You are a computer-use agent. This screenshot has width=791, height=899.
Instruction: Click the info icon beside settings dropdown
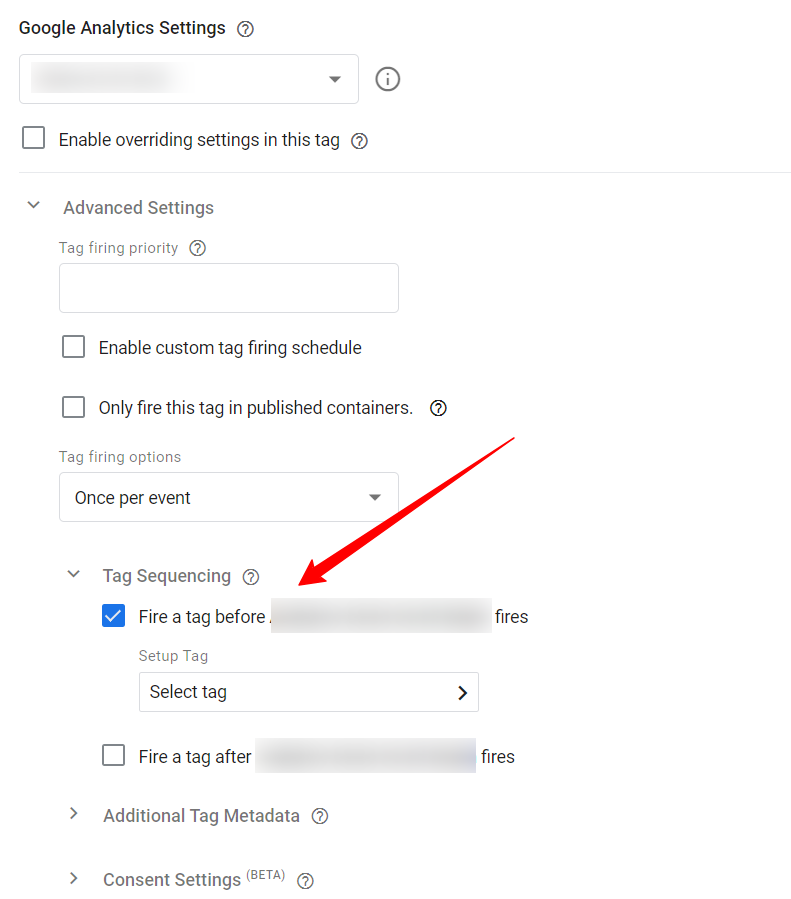387,79
